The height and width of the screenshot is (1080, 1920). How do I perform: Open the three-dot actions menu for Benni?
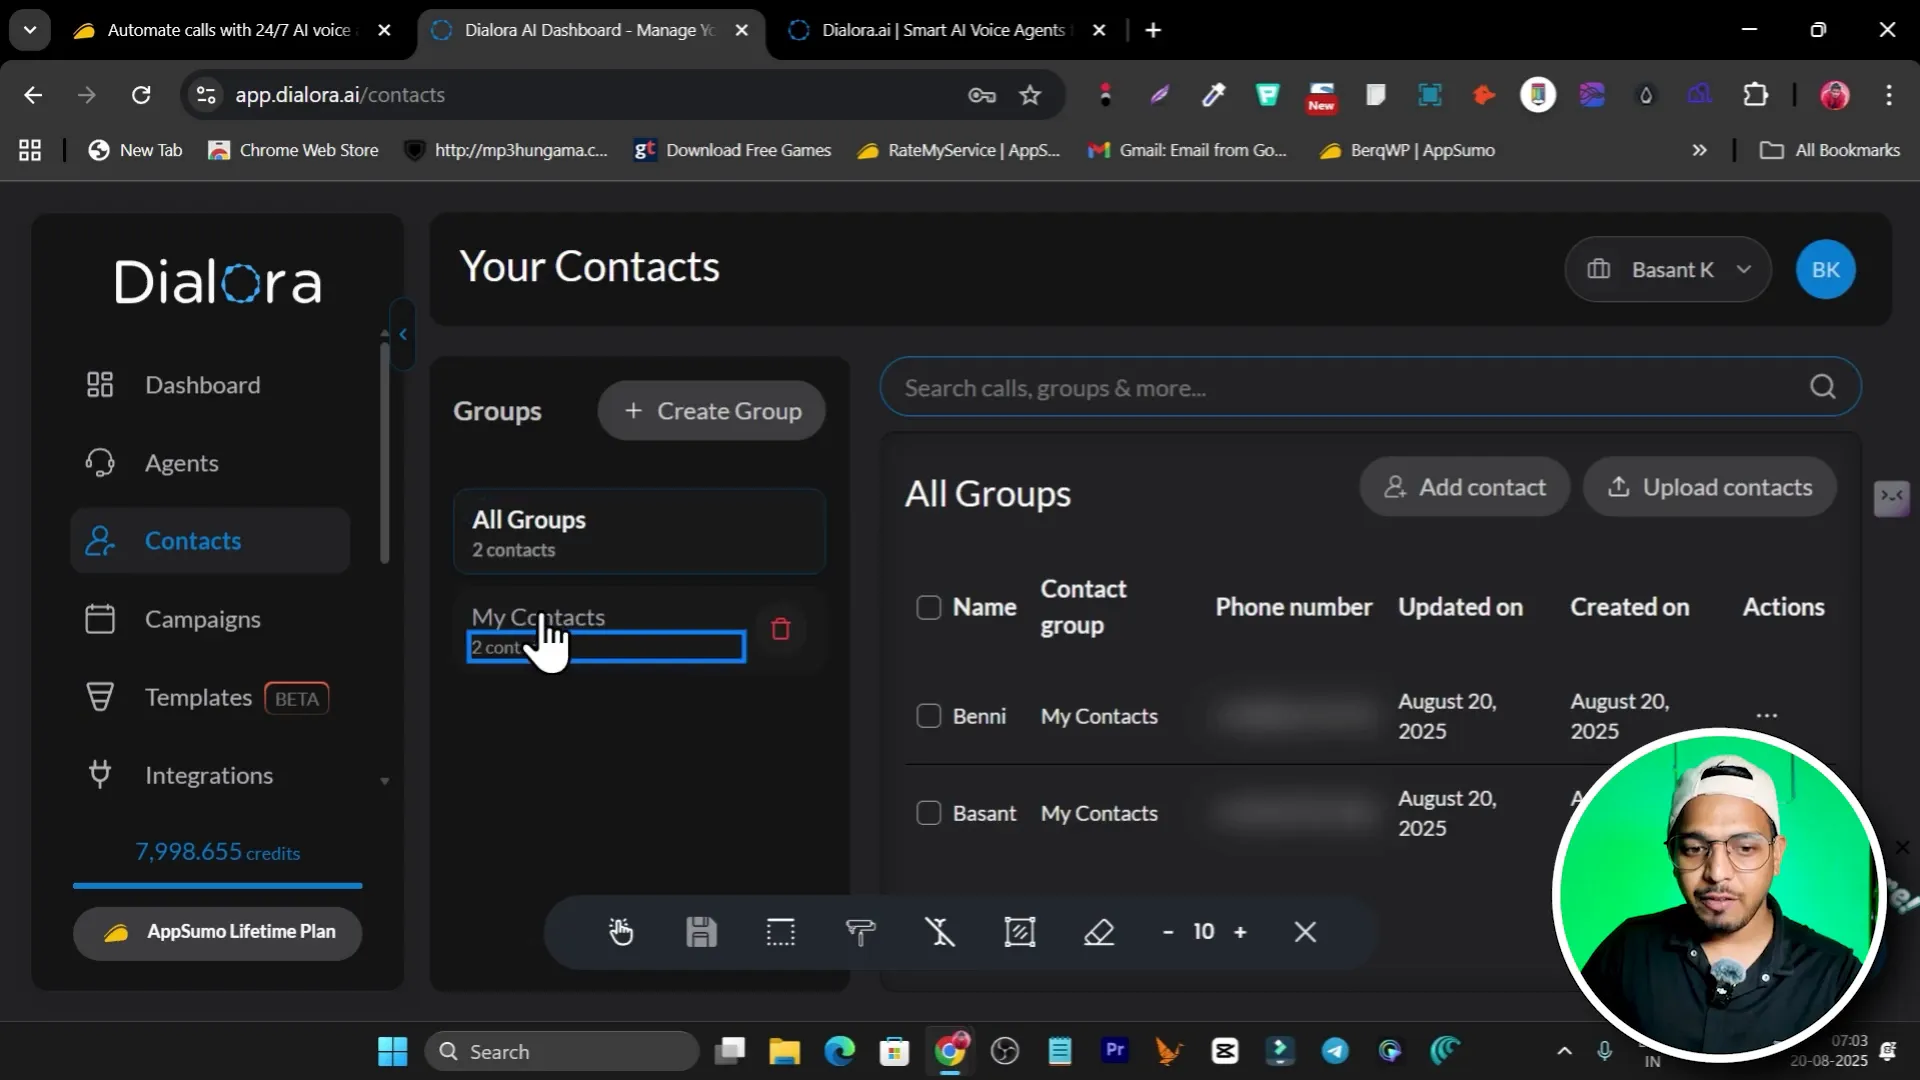(x=1766, y=716)
